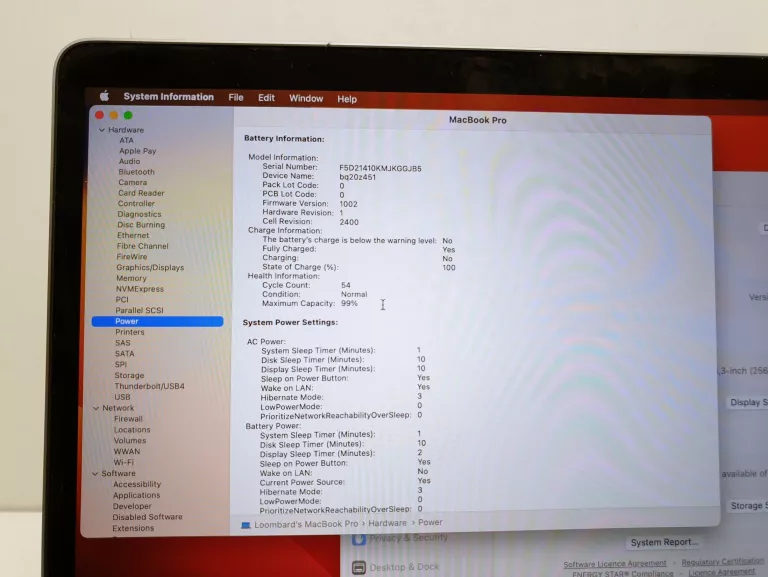Select USB in the sidebar

point(122,397)
